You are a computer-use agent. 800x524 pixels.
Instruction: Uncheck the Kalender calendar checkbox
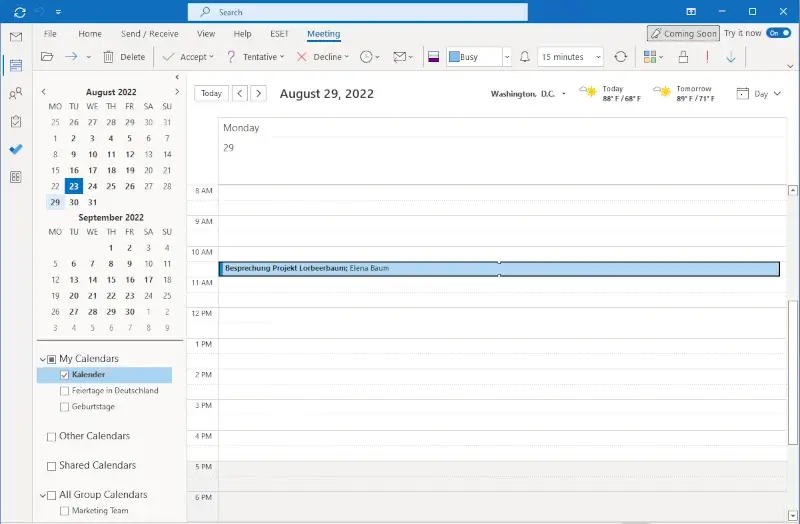pyautogui.click(x=64, y=375)
